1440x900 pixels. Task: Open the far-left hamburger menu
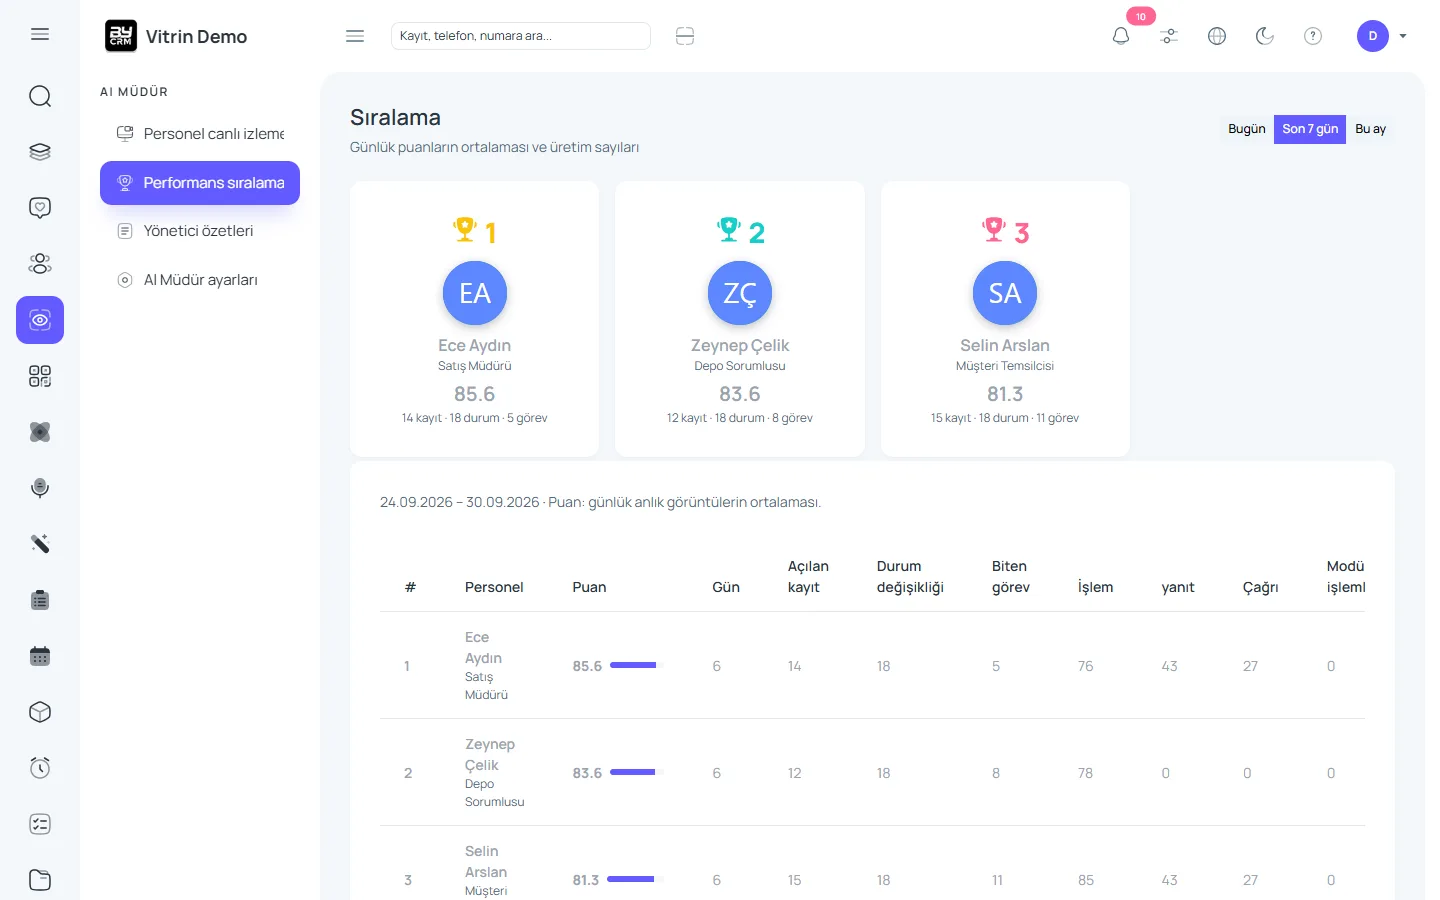tap(40, 35)
